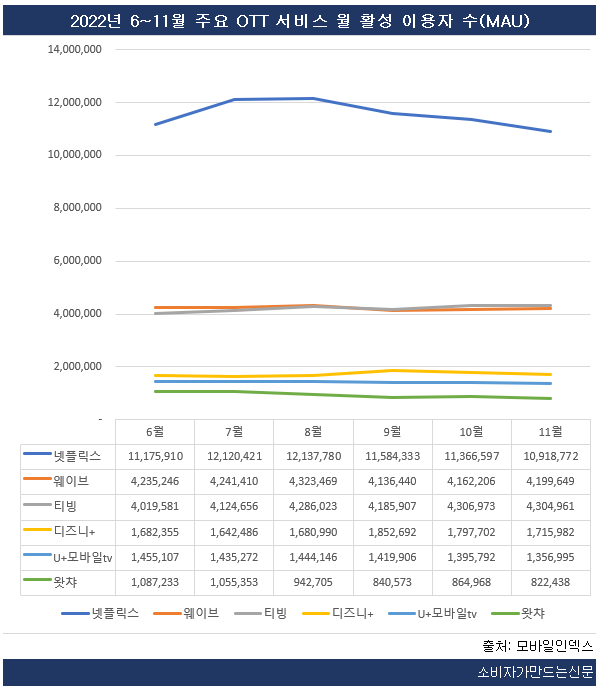Click the gray 티빙 legend line swatch
The height and width of the screenshot is (689, 600).
pos(248,613)
